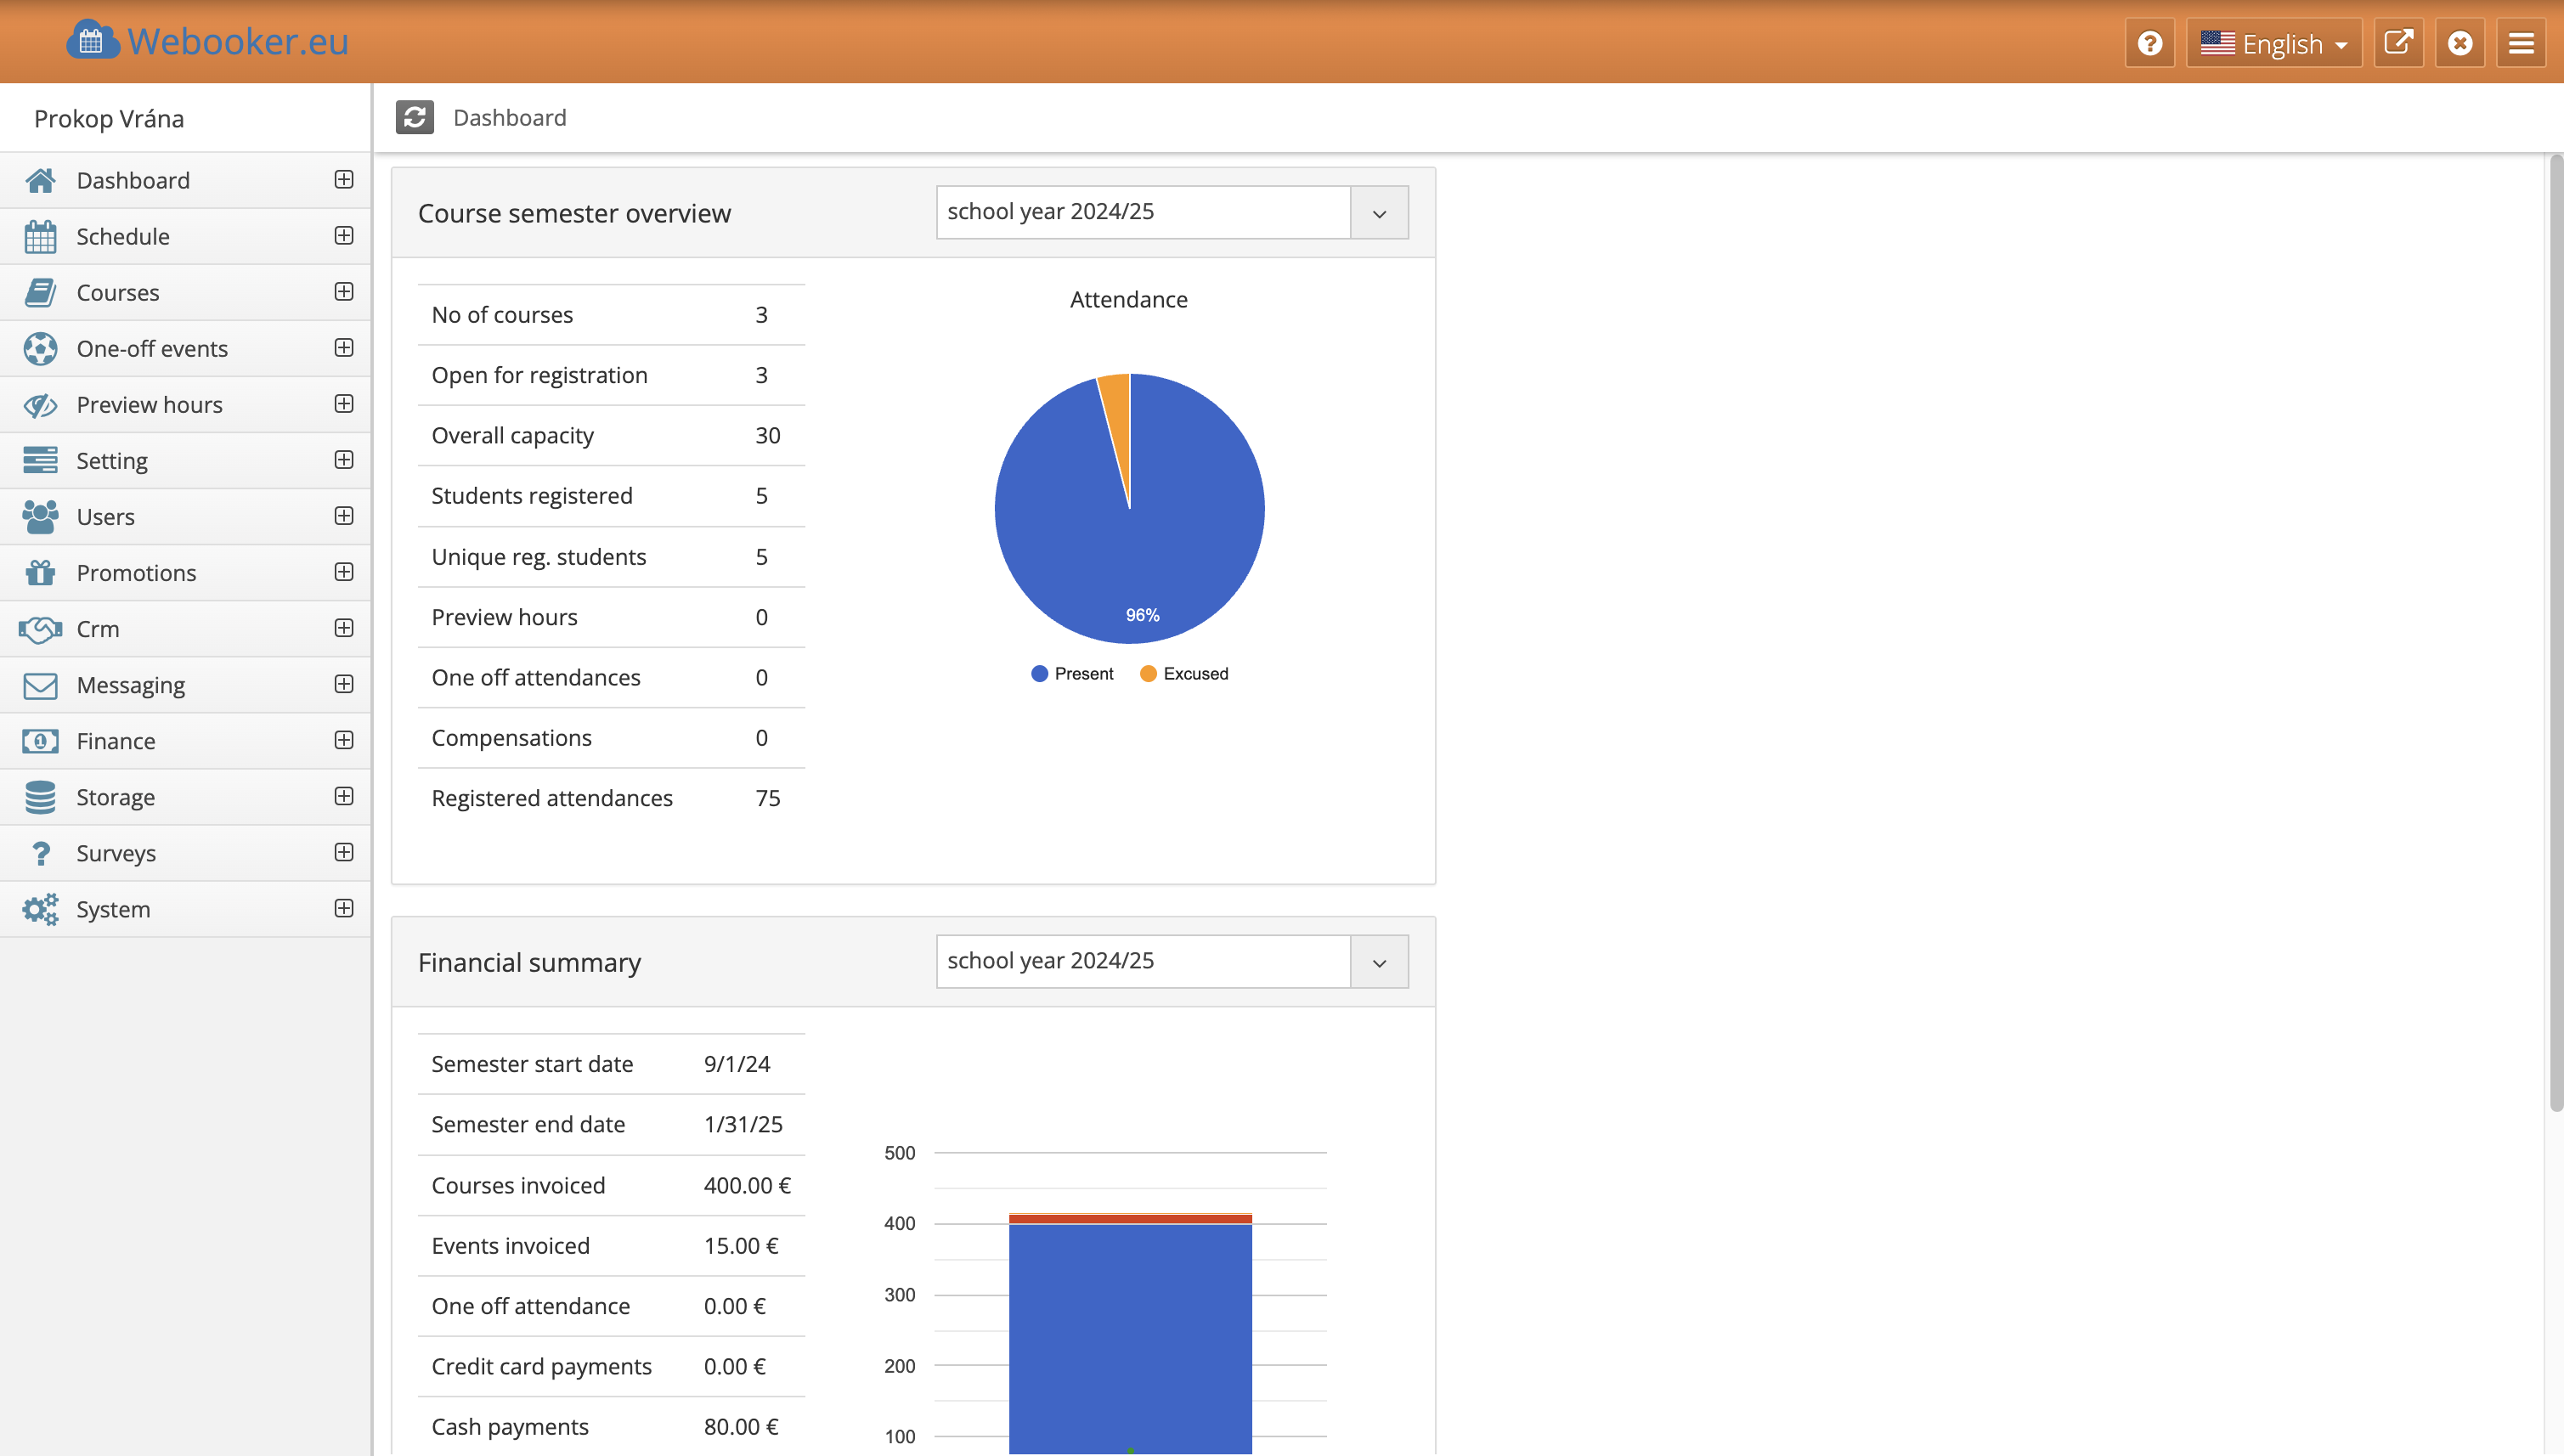
Task: Select the Messaging menu item
Action: tap(130, 685)
